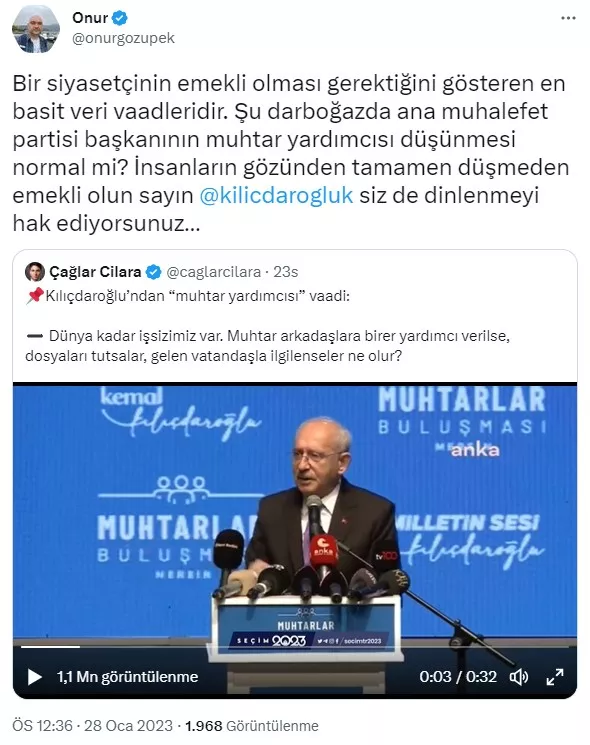Click the blue verified badge beside Onur

pos(120,18)
